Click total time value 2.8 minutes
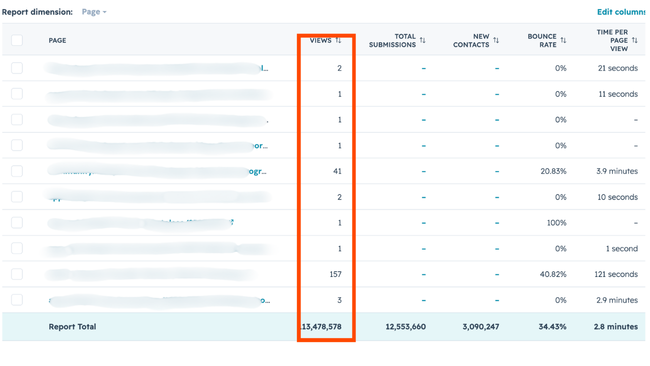The image size is (650, 366). click(x=616, y=327)
